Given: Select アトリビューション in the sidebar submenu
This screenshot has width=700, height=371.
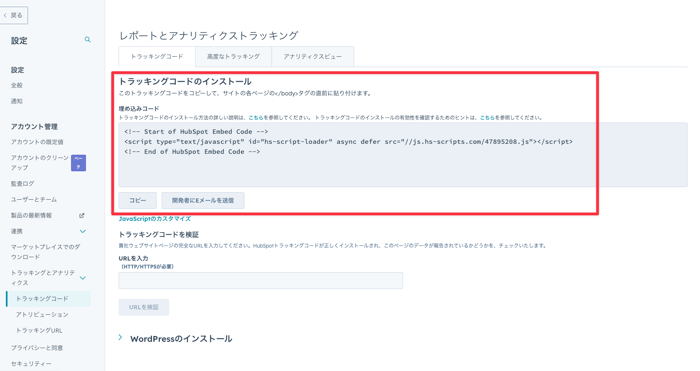Looking at the screenshot, I should [x=42, y=315].
